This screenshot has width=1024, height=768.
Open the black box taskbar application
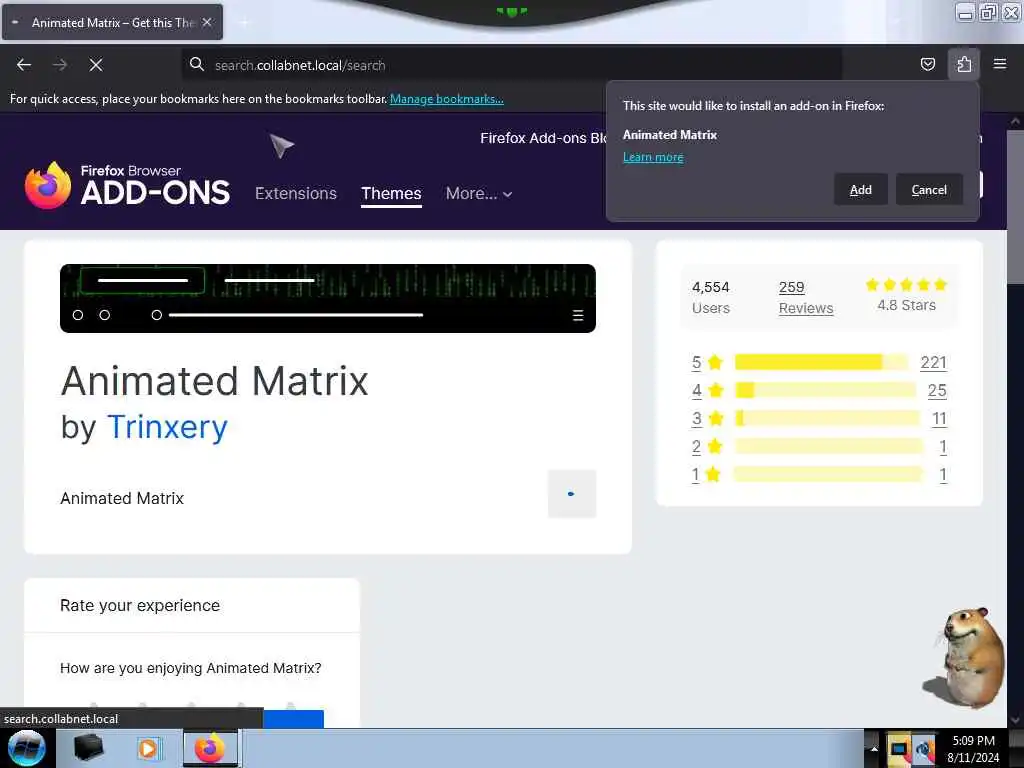point(89,748)
